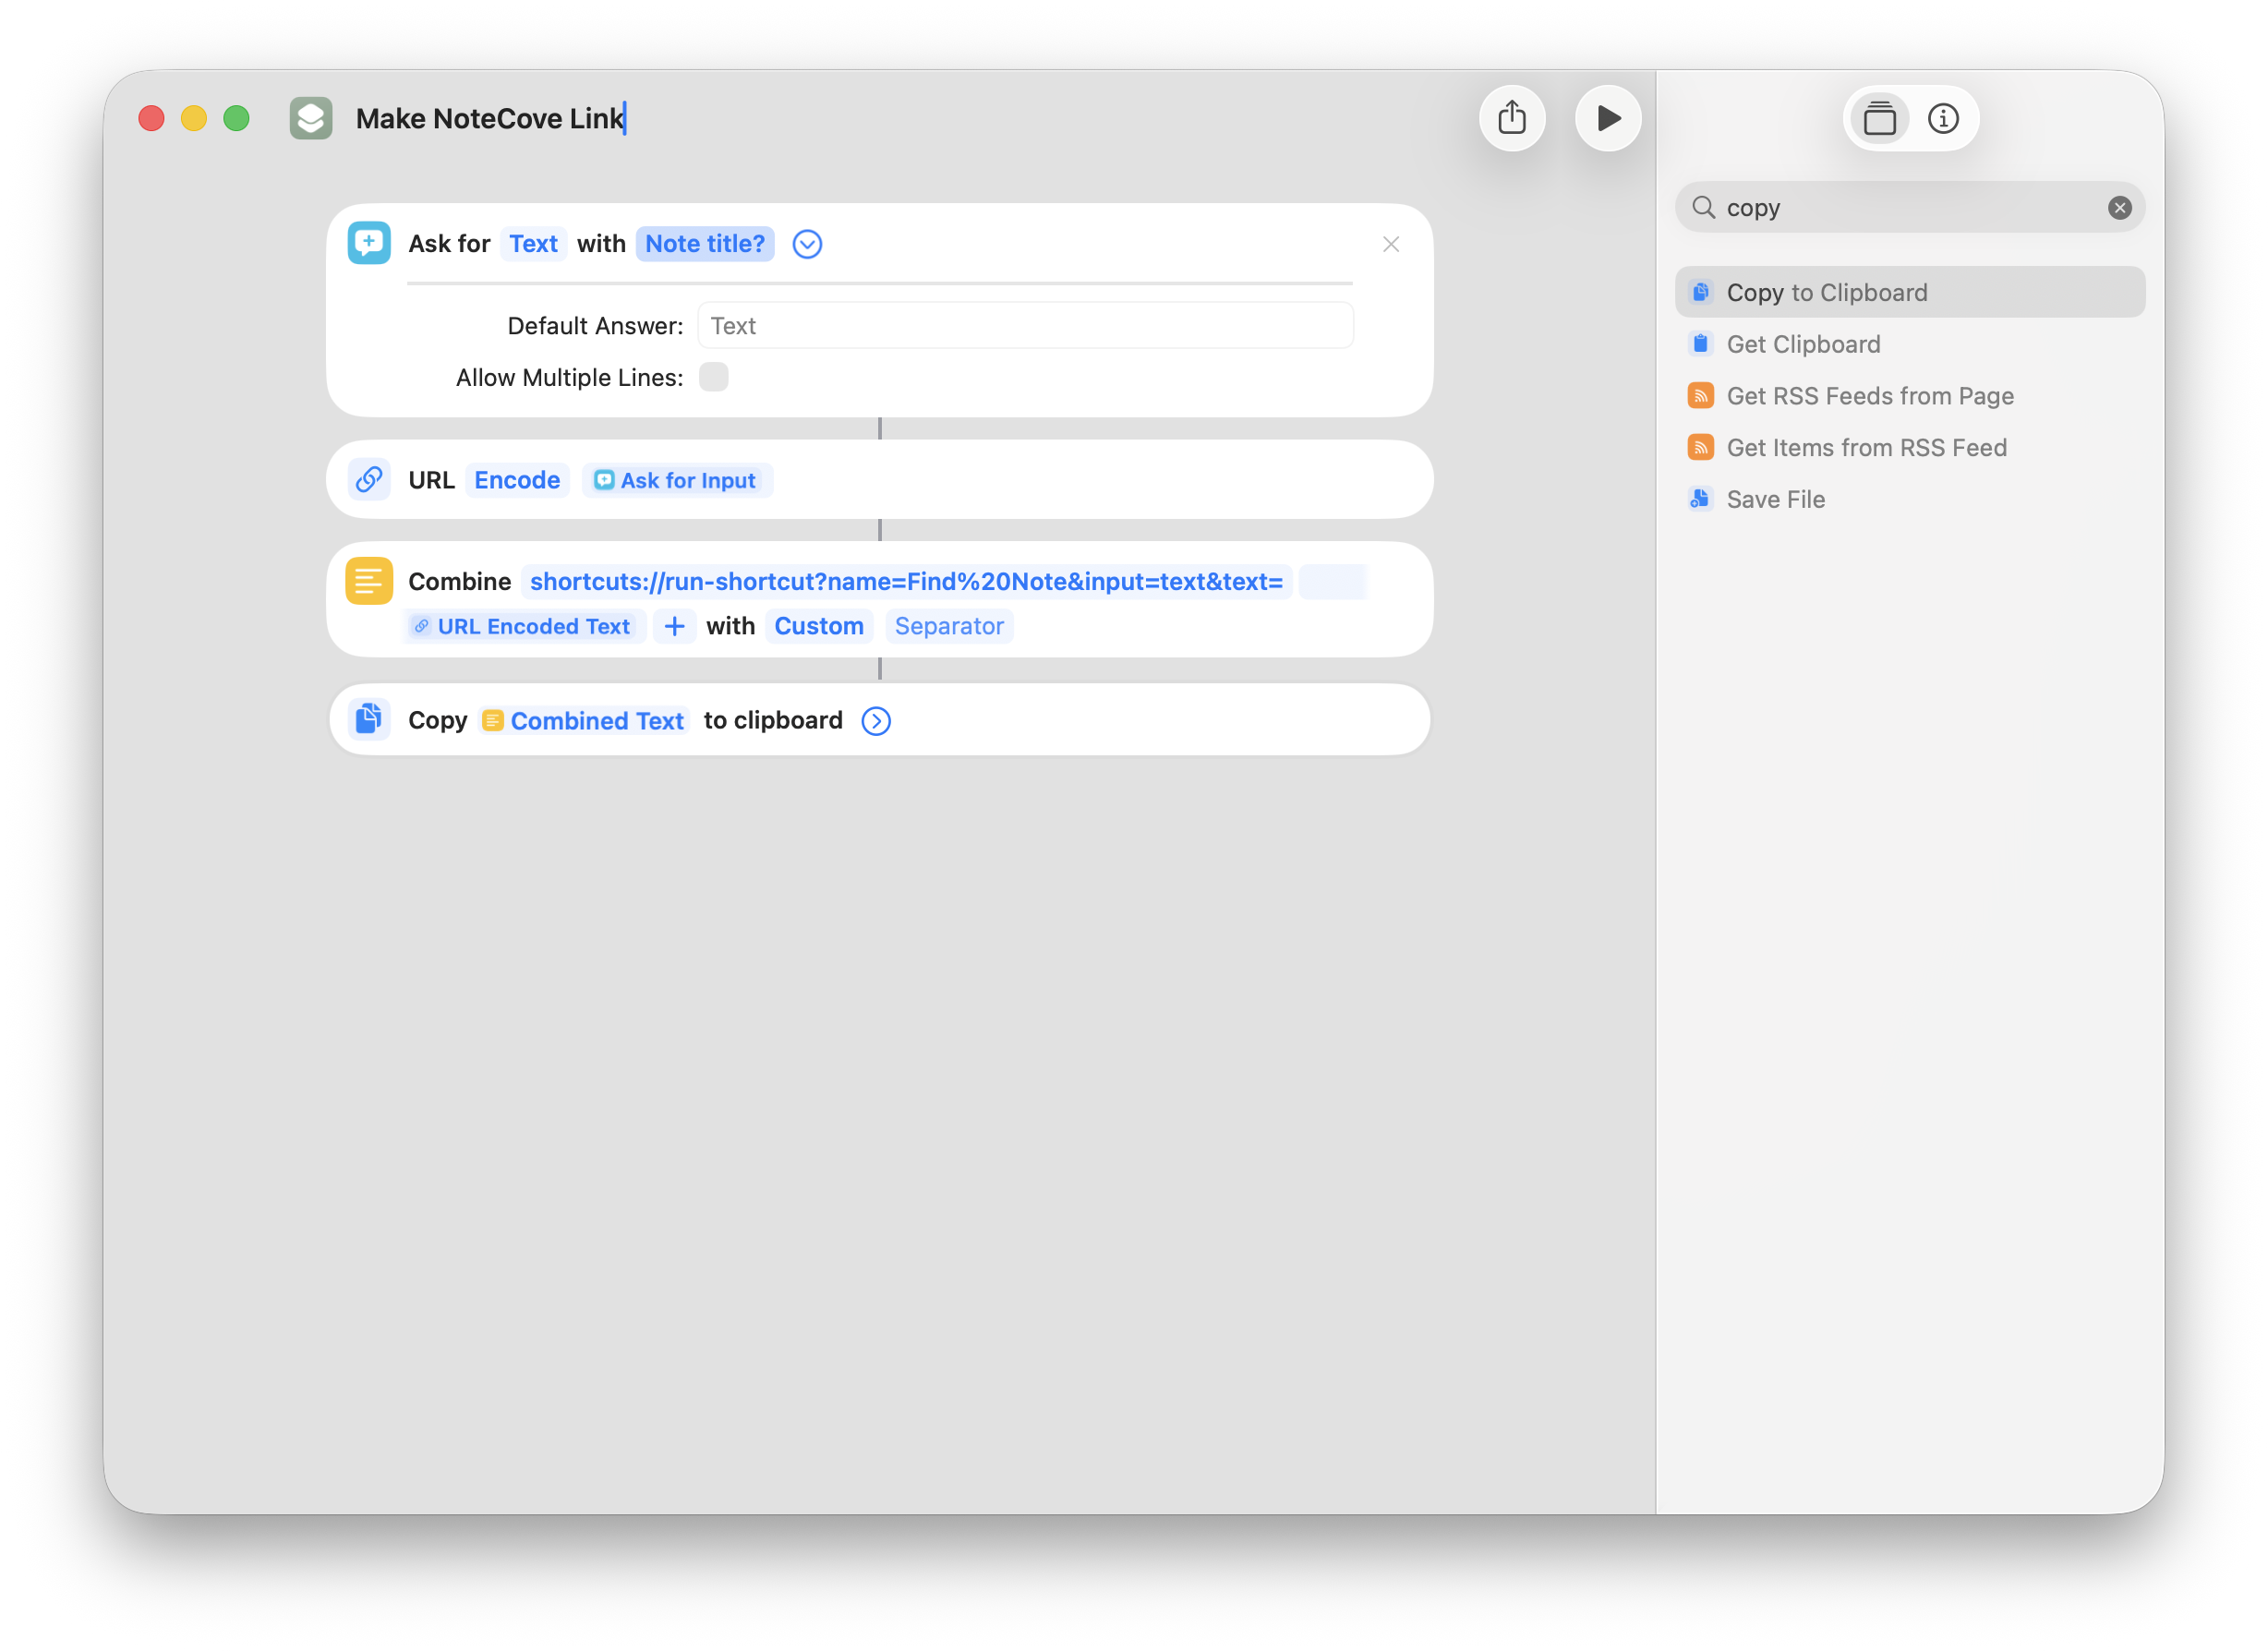Enable Allow Multiple Lines checkbox
Viewport: 2268px width, 1651px height.
pos(713,377)
